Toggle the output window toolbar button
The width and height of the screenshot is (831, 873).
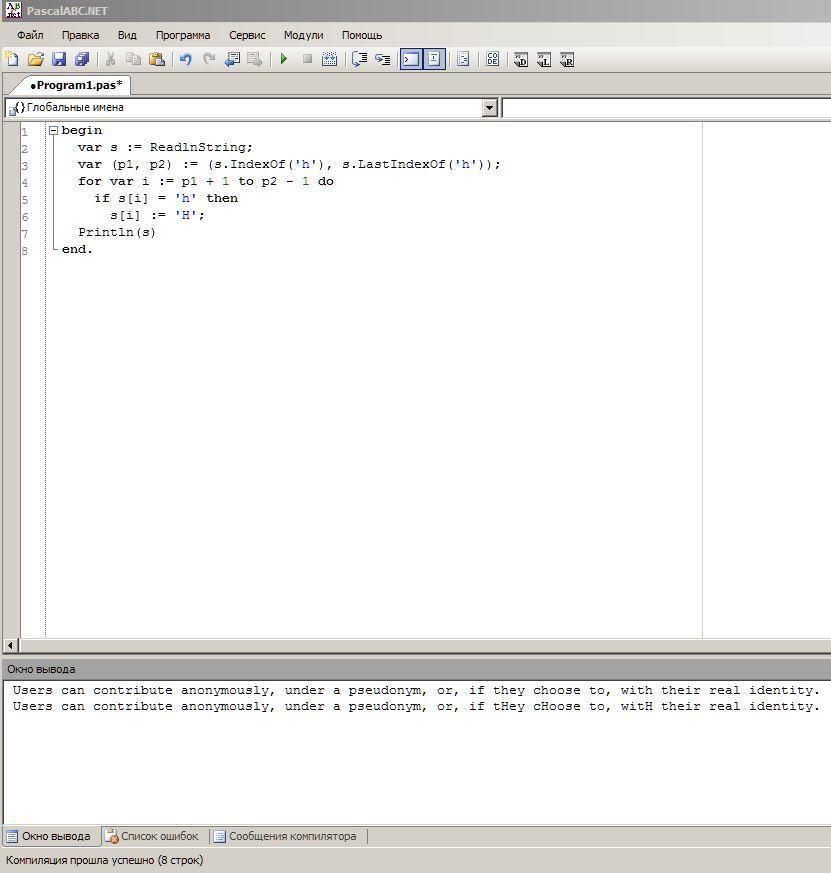coord(410,60)
